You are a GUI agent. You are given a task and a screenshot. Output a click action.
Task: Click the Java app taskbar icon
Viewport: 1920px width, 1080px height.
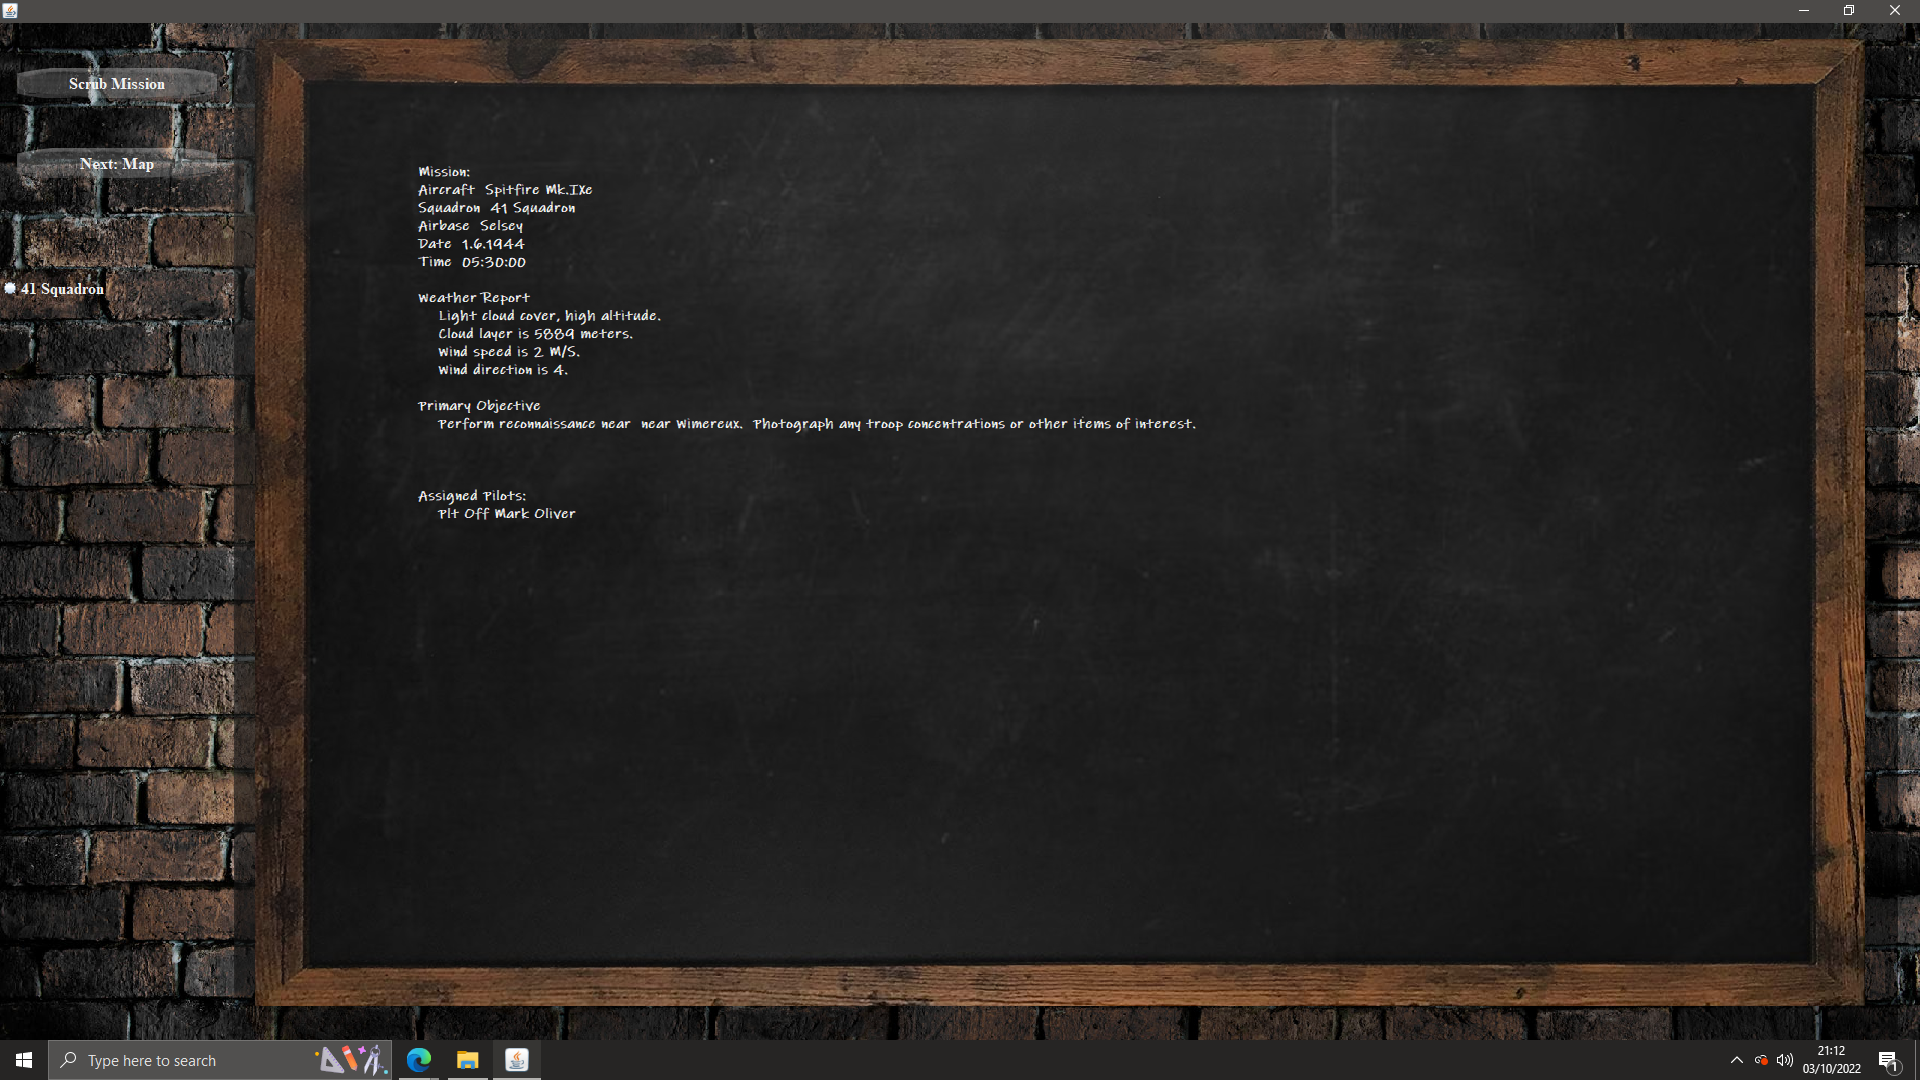(516, 1060)
